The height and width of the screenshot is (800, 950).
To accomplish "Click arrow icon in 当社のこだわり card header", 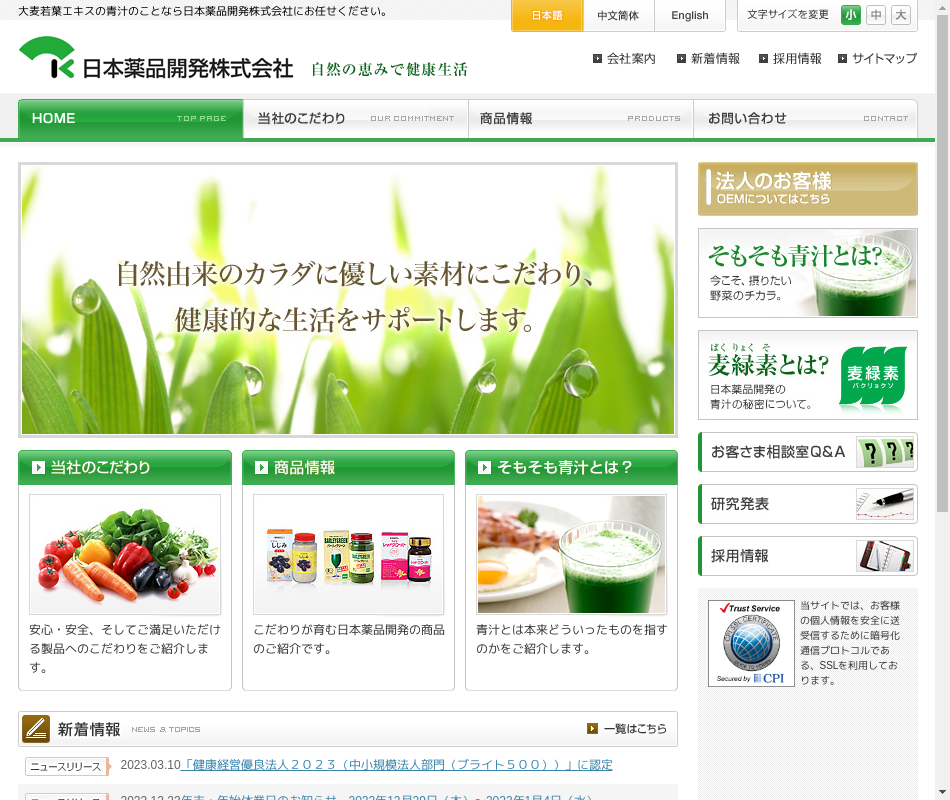I will pos(38,467).
